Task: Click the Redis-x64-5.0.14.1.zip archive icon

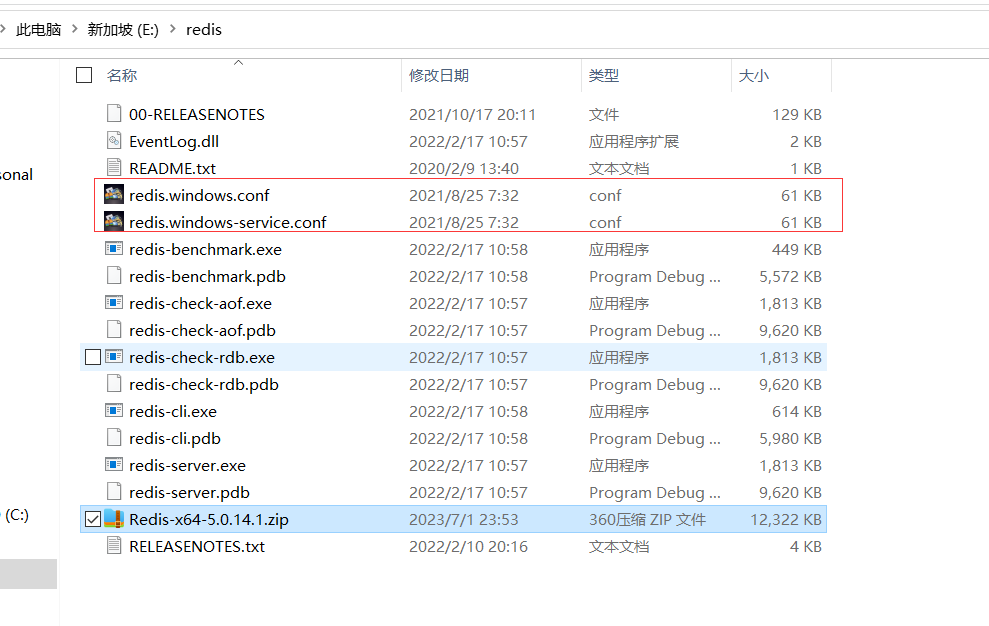Action: point(114,518)
